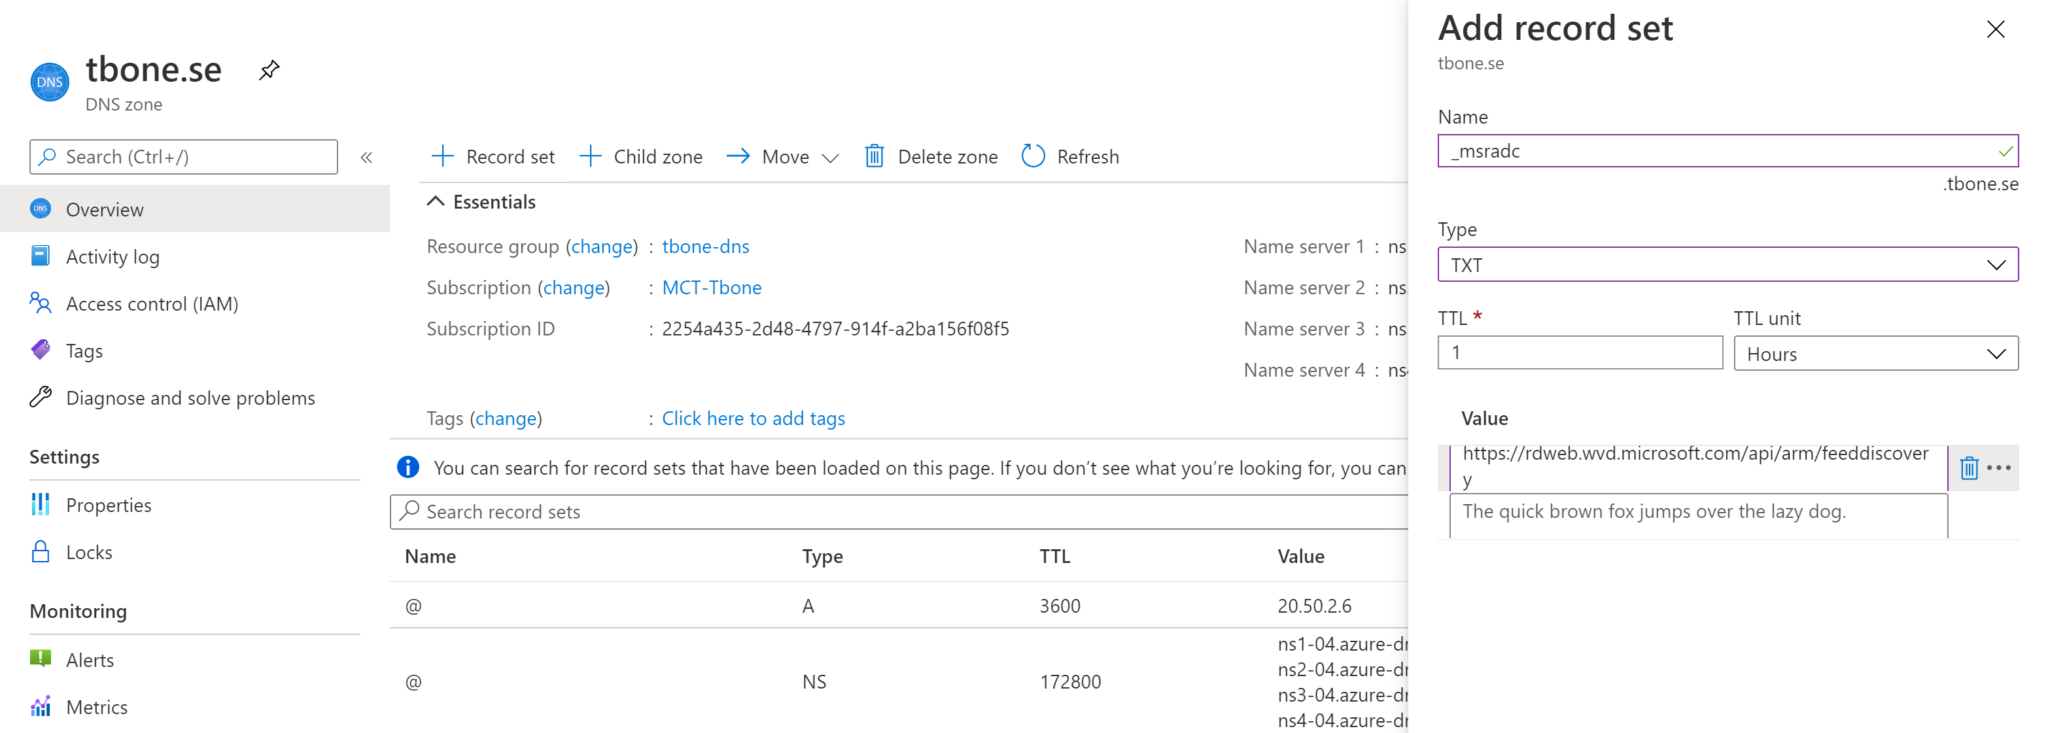Click the Activity log icon
Screen dimensions: 2048x733
click(x=40, y=256)
